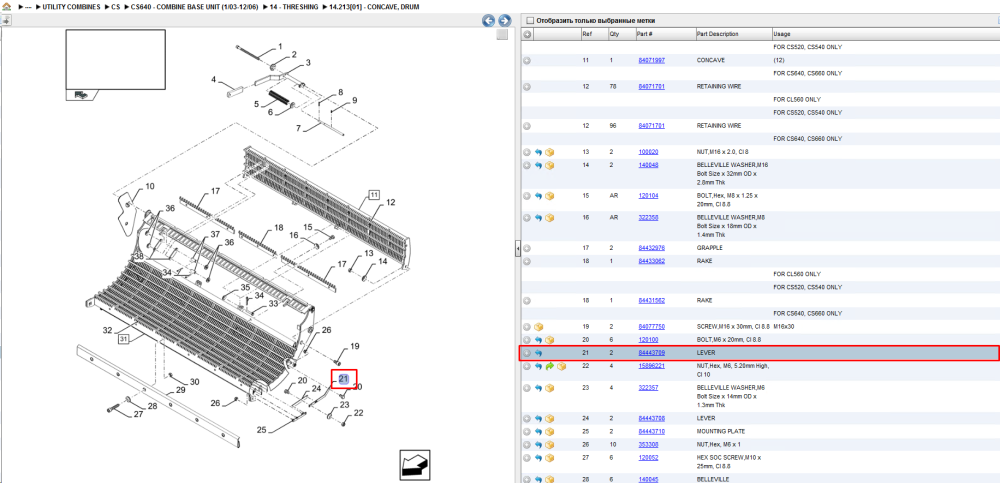Image resolution: width=1000 pixels, height=483 pixels.
Task: Select highlighted callout 21 in the diagram
Action: tap(344, 378)
